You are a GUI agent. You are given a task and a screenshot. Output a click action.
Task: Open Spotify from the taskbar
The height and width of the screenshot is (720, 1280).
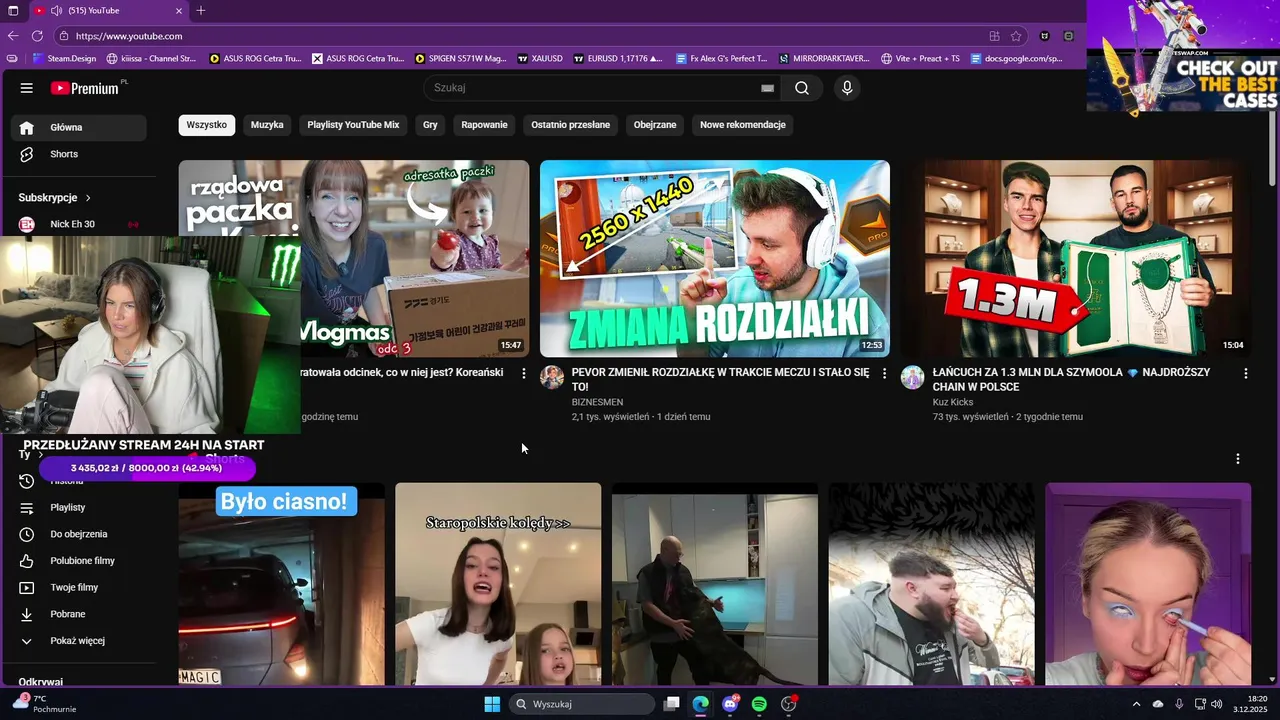[x=759, y=704]
